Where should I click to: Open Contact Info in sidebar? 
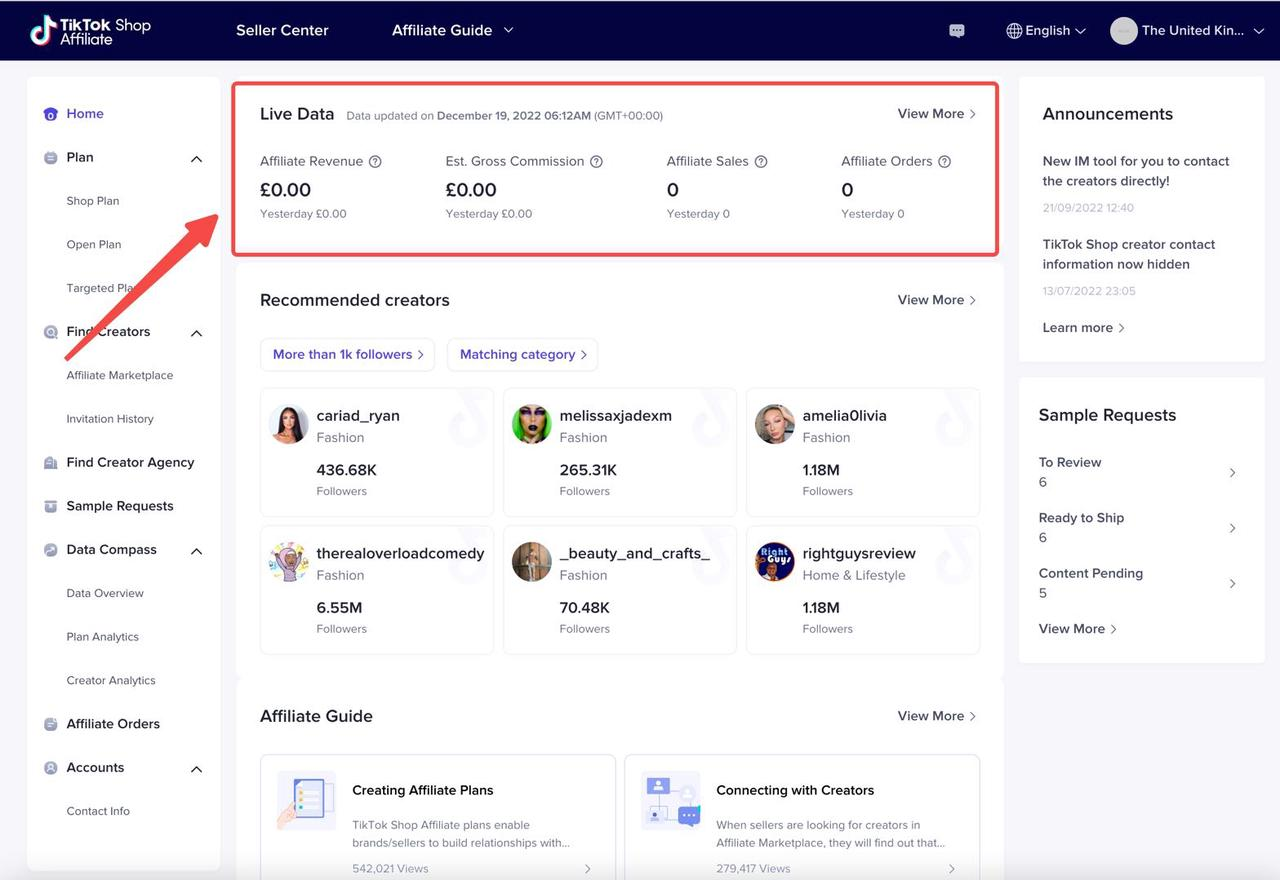tap(98, 812)
